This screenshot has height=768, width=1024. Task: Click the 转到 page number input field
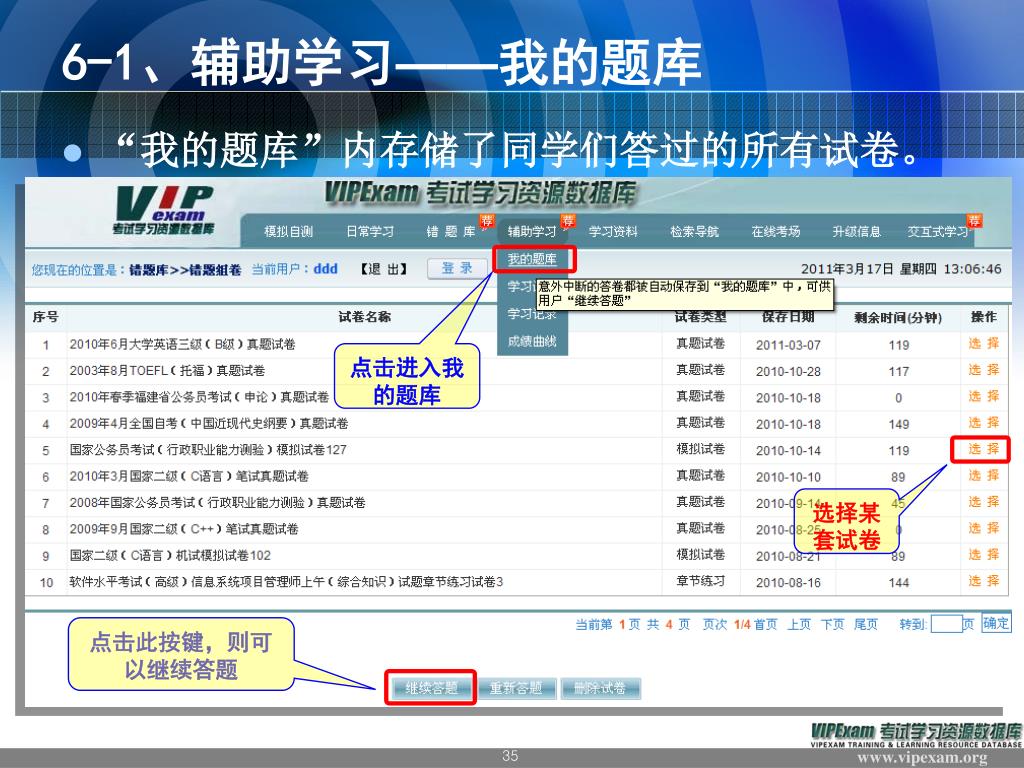point(946,624)
